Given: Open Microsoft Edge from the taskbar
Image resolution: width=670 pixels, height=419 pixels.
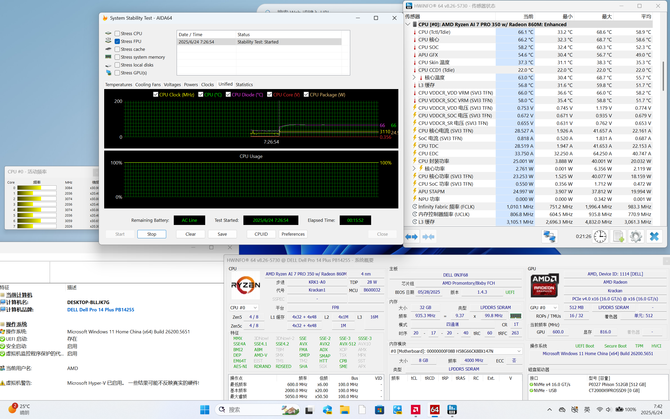Looking at the screenshot, I should point(327,410).
